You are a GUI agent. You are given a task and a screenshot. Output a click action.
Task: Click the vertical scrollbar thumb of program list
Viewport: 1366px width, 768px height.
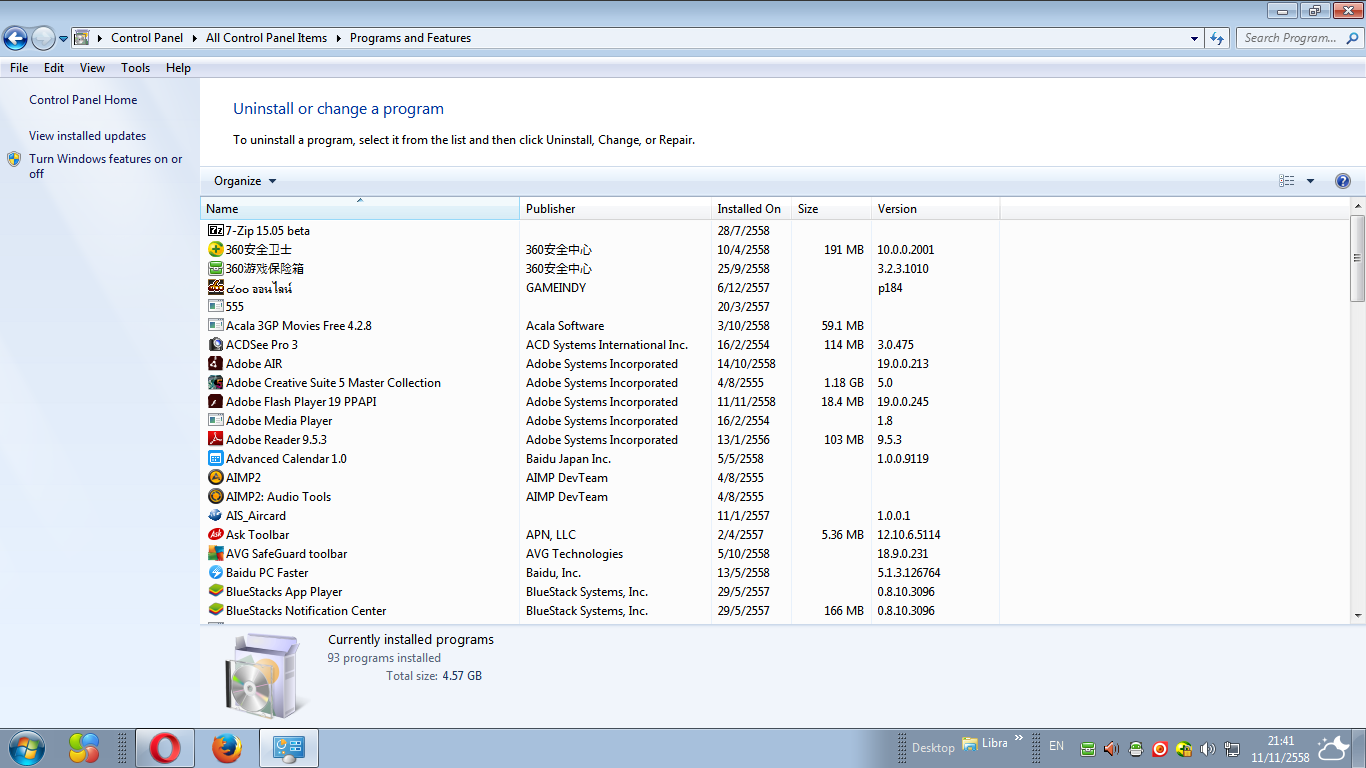[x=1357, y=258]
